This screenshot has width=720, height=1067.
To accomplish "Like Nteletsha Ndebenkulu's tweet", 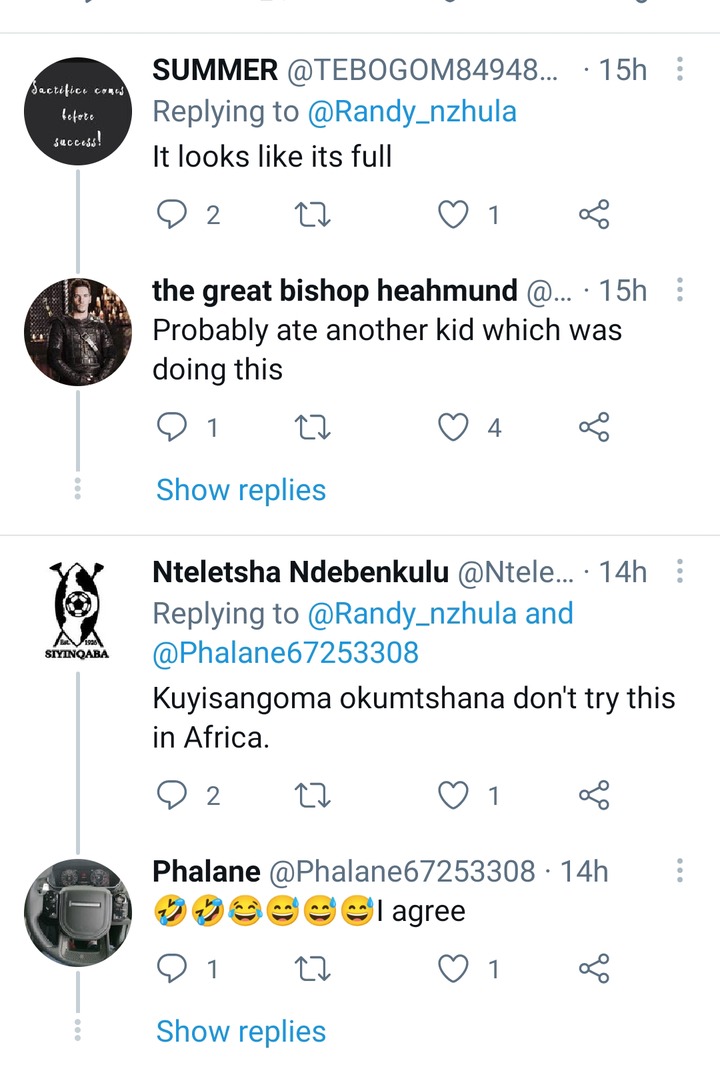I will point(453,795).
